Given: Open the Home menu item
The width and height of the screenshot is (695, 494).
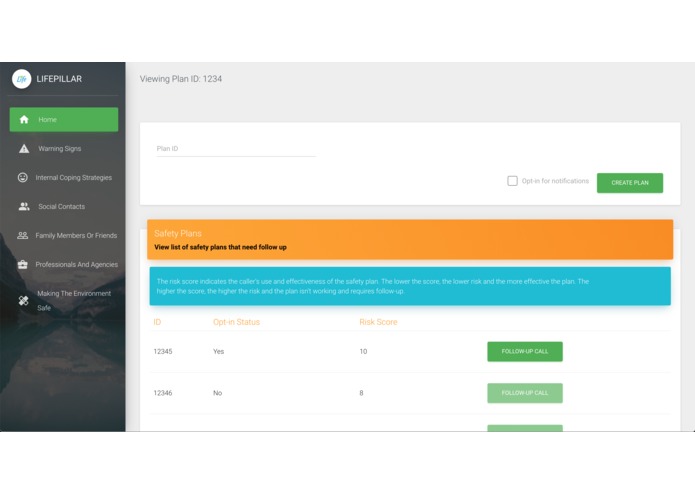Looking at the screenshot, I should [64, 120].
